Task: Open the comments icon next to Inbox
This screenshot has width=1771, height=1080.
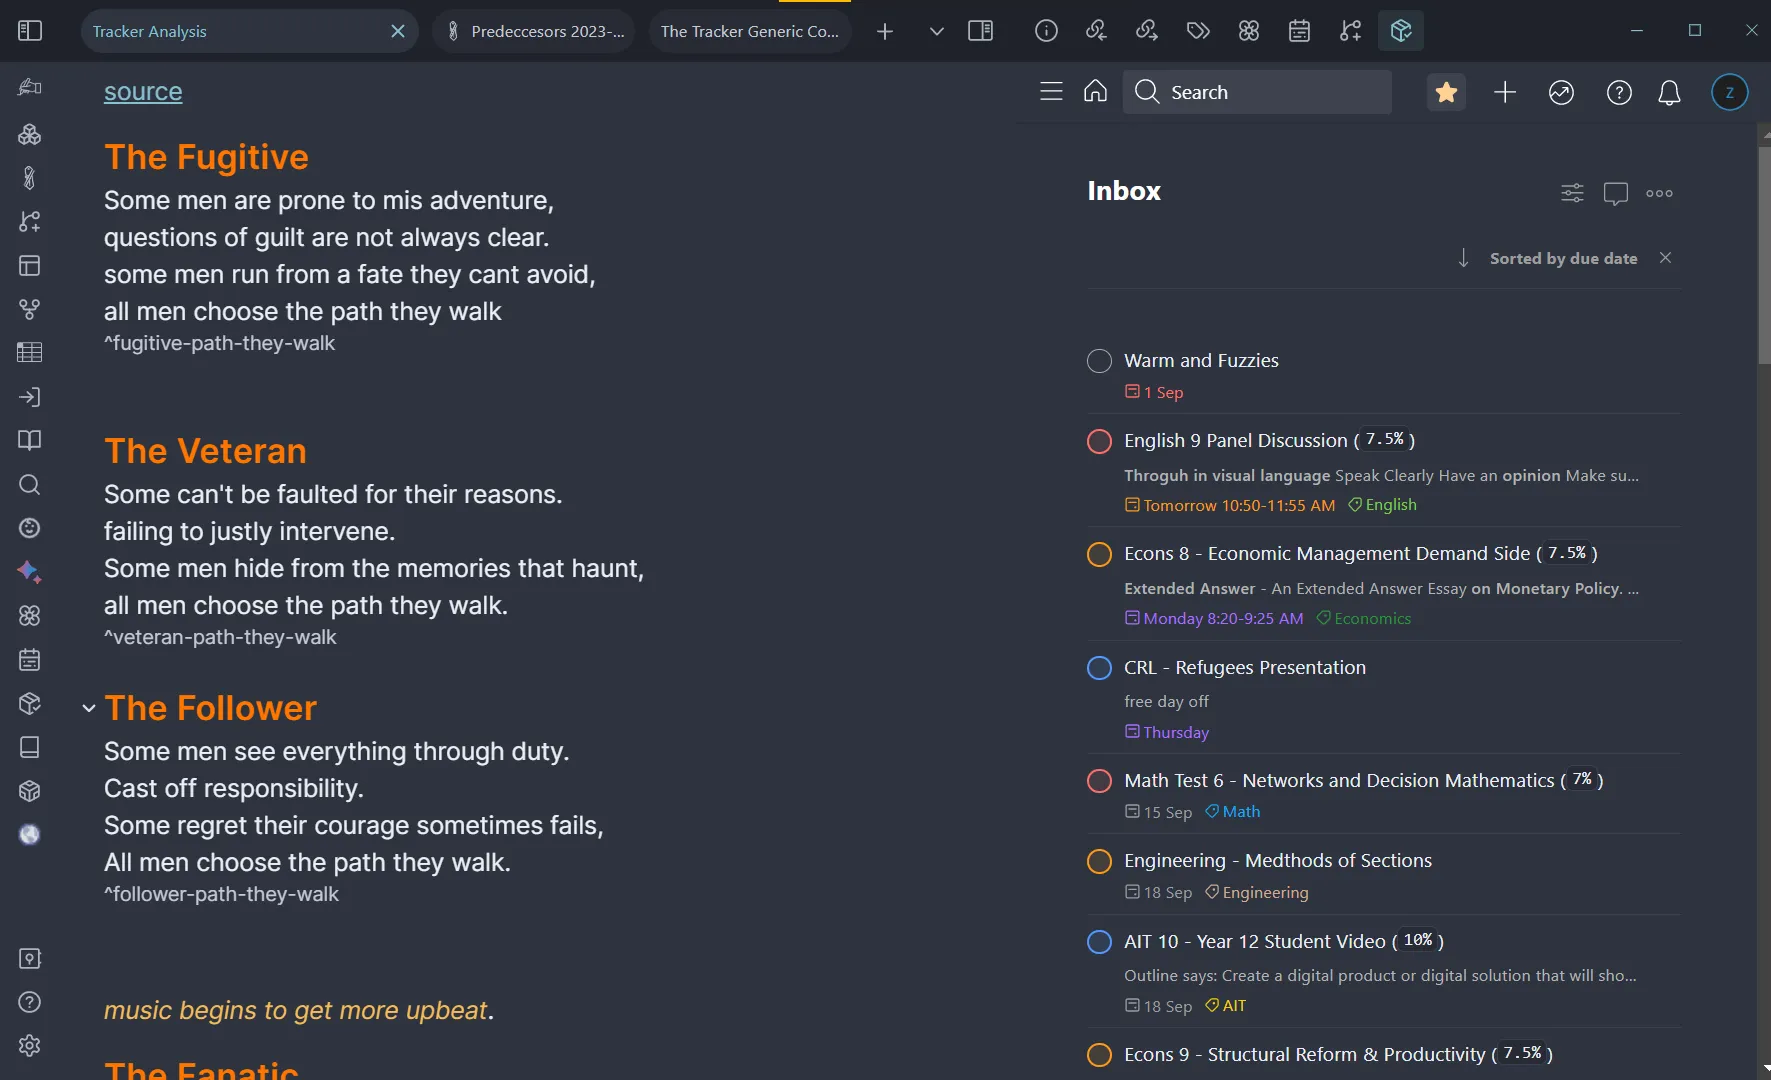Action: pyautogui.click(x=1615, y=193)
